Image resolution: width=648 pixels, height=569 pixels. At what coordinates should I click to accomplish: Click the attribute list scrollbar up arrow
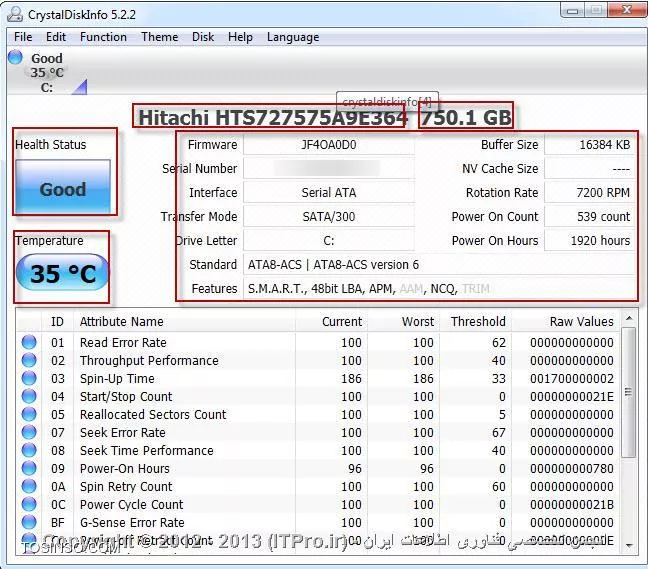[x=629, y=318]
